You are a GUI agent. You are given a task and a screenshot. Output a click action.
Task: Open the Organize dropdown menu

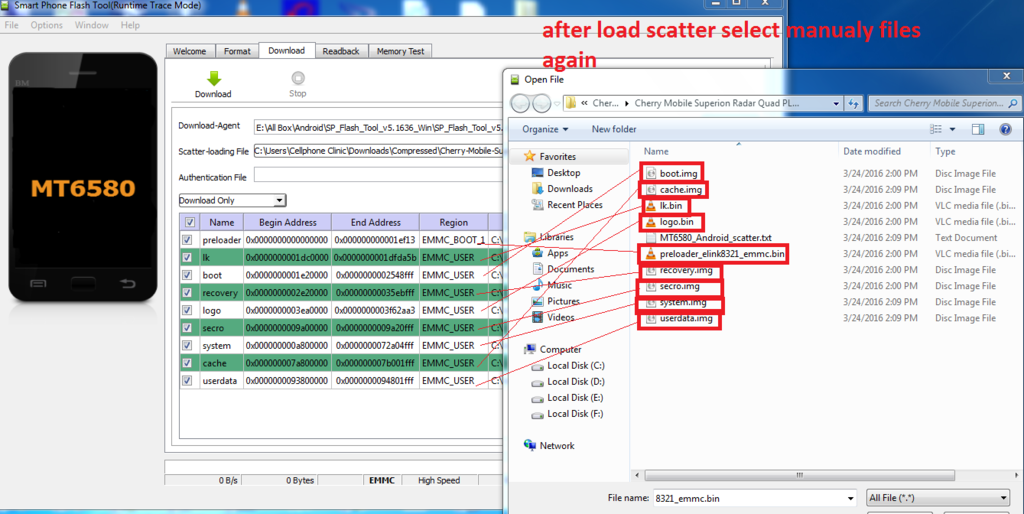(545, 129)
